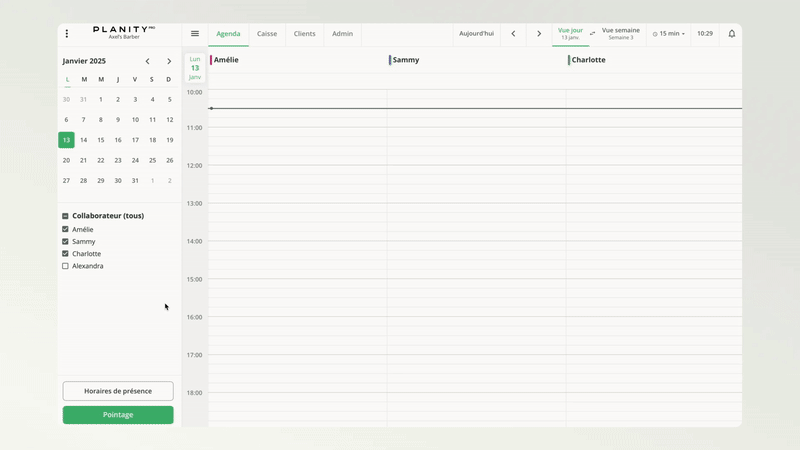Screen dimensions: 800x450
Task: Show previous month in mini calendar
Action: (148, 61)
